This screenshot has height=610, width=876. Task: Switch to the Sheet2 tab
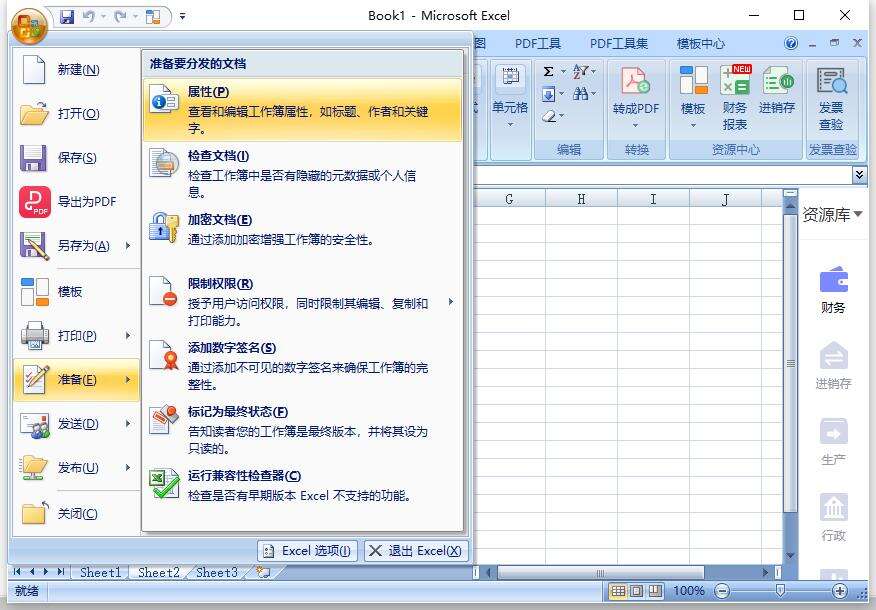tap(159, 573)
